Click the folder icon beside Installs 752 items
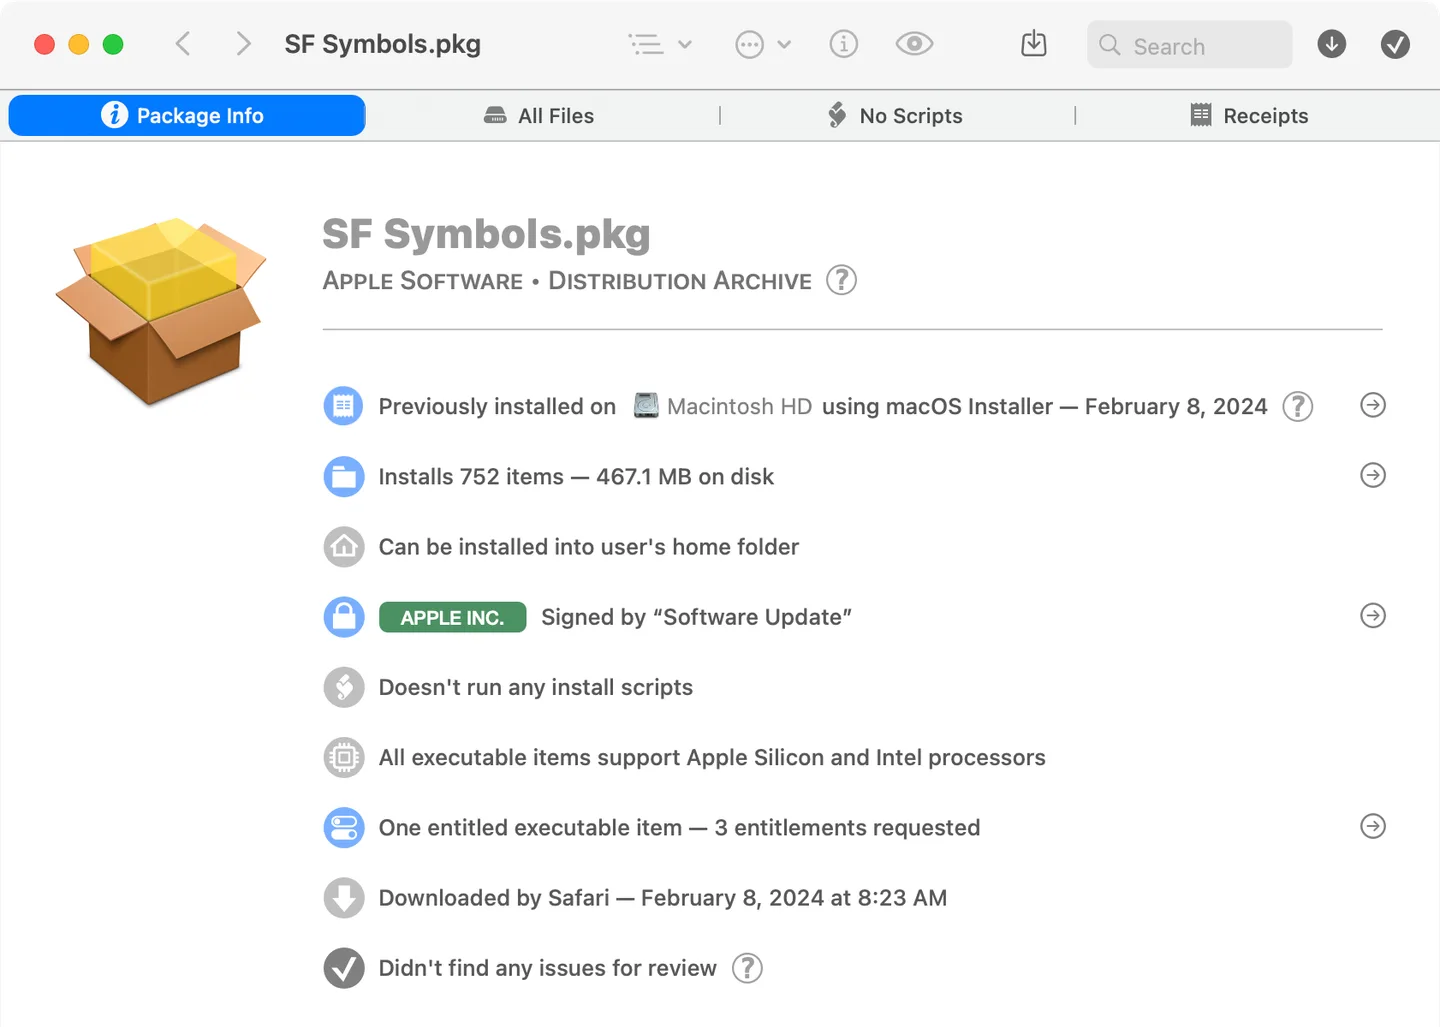 343,476
